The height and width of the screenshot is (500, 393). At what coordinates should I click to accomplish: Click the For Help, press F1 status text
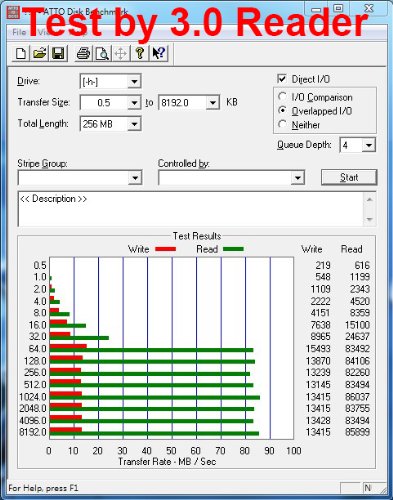(43, 488)
